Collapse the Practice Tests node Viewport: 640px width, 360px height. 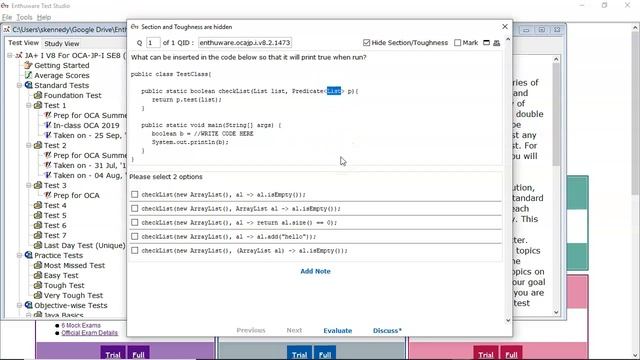click(19, 255)
